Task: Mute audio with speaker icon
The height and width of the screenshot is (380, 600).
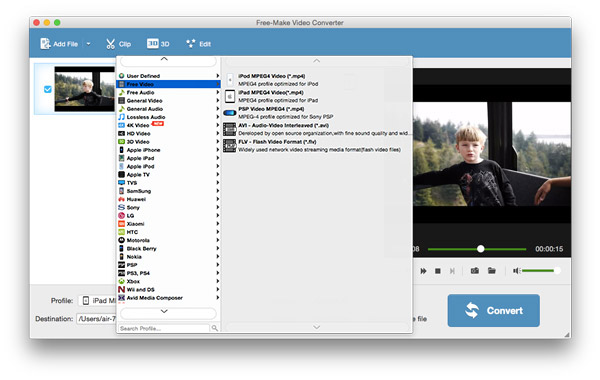Action: pos(516,271)
